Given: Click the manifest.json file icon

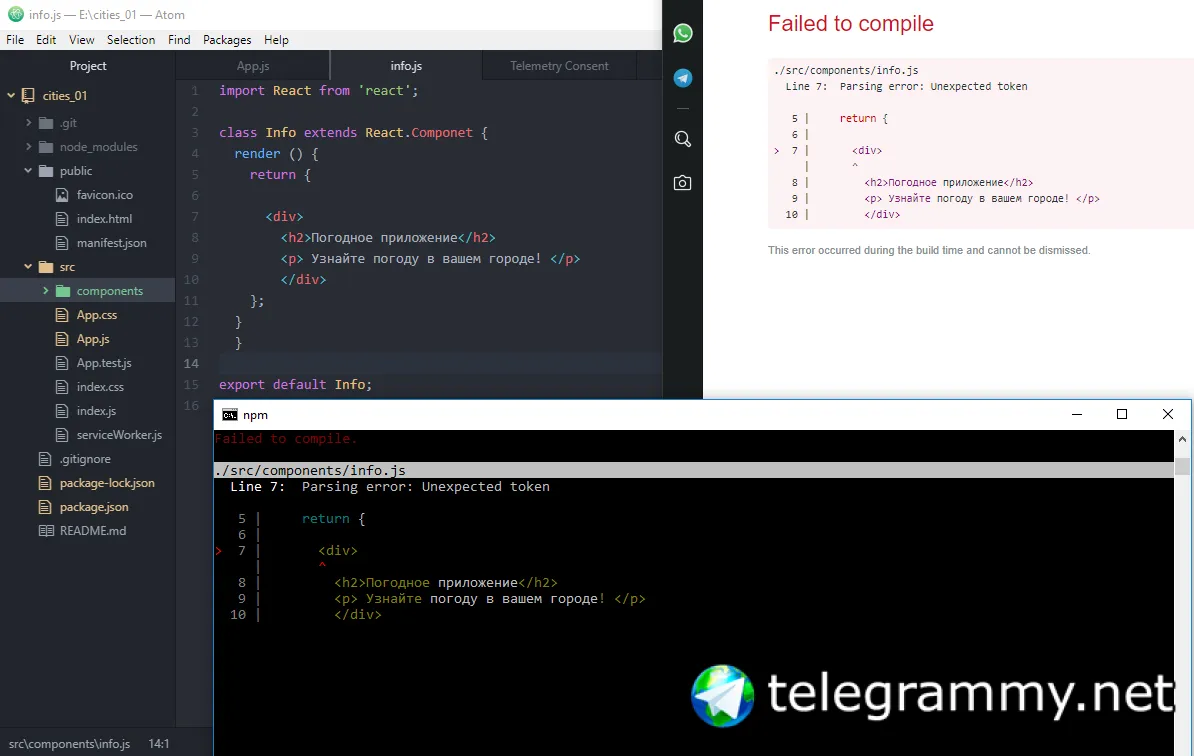Looking at the screenshot, I should pos(62,243).
